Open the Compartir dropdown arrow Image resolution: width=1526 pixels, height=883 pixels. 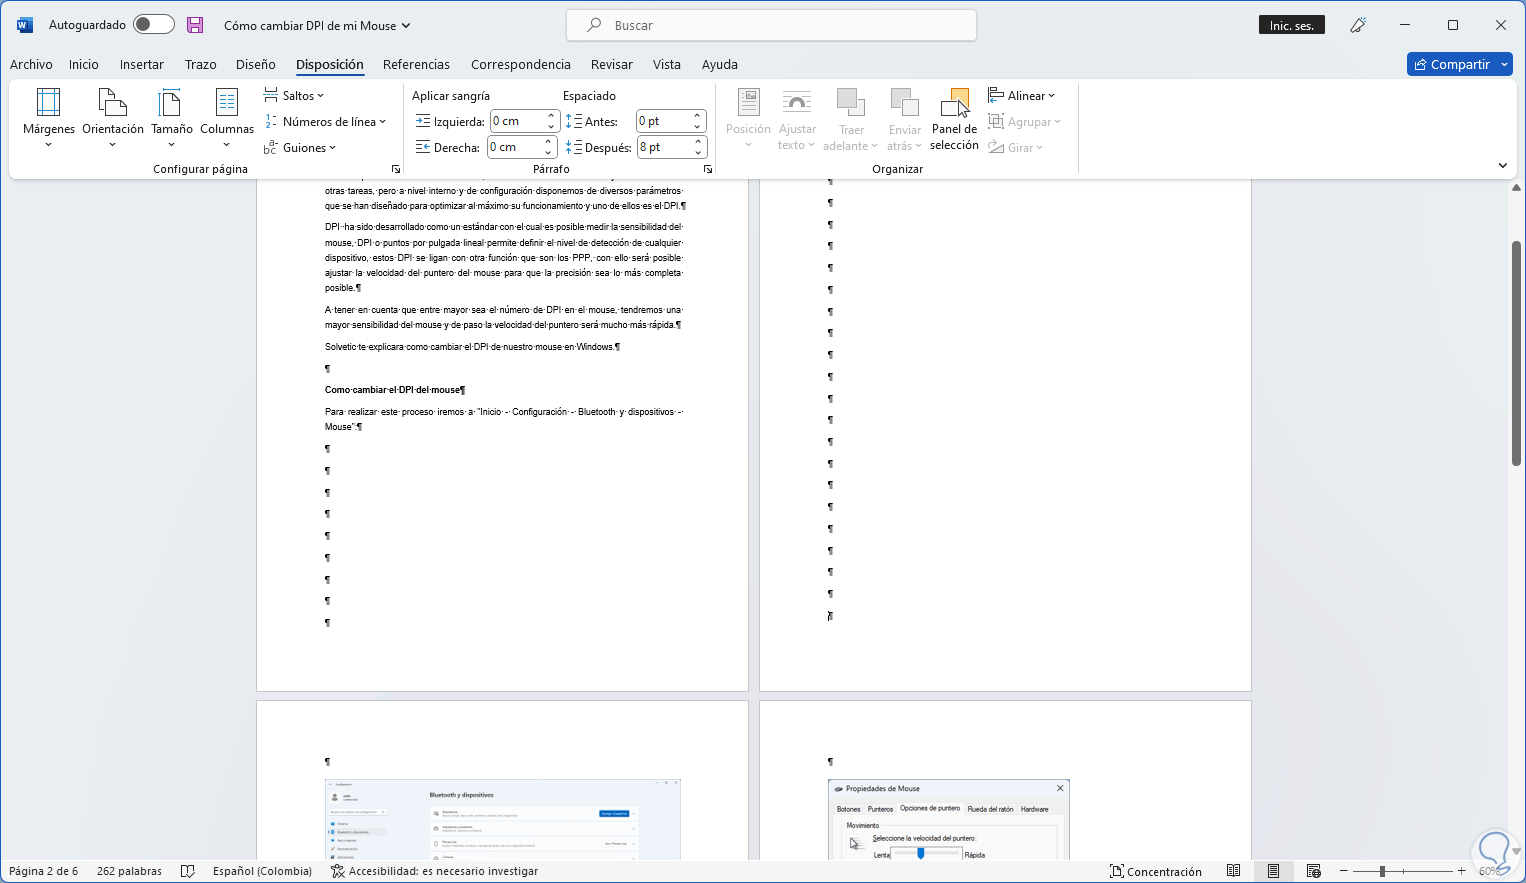tap(1506, 64)
